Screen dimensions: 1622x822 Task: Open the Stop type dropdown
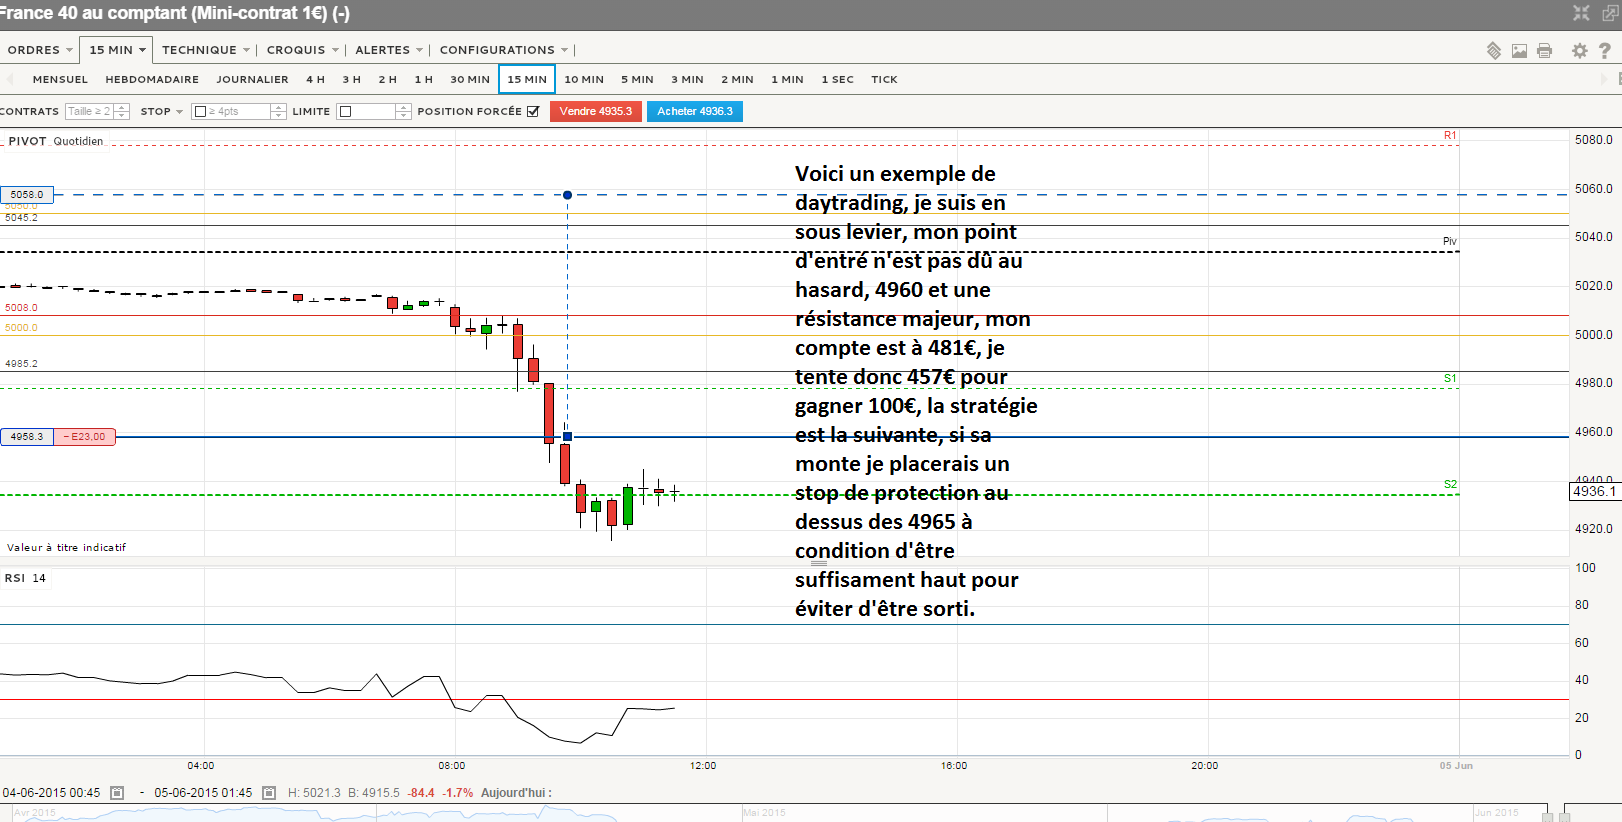click(x=162, y=111)
